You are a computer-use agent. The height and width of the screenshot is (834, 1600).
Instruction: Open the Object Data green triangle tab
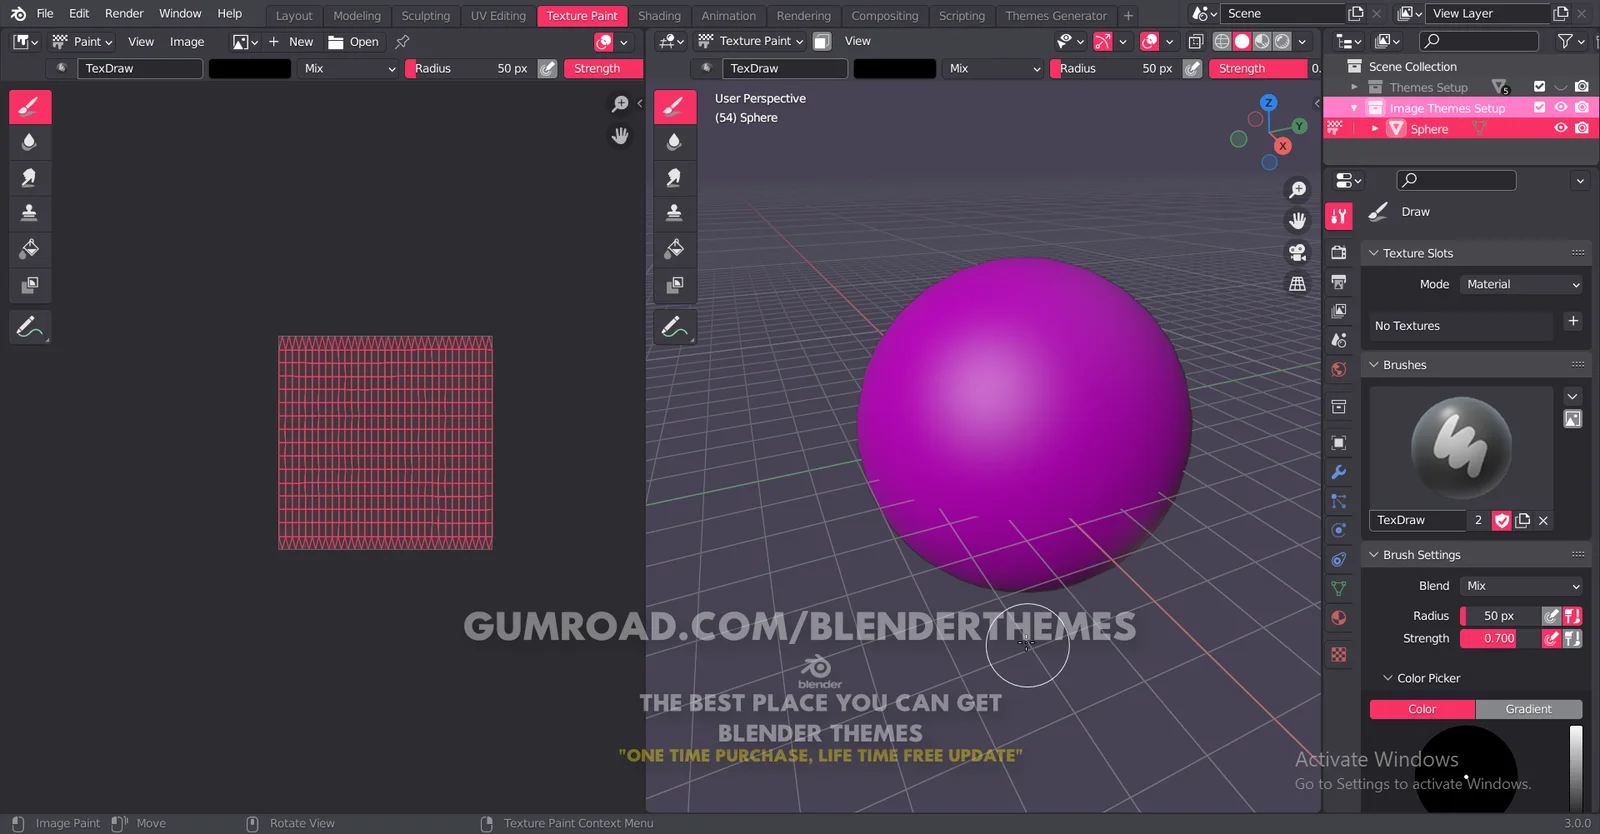click(1339, 589)
